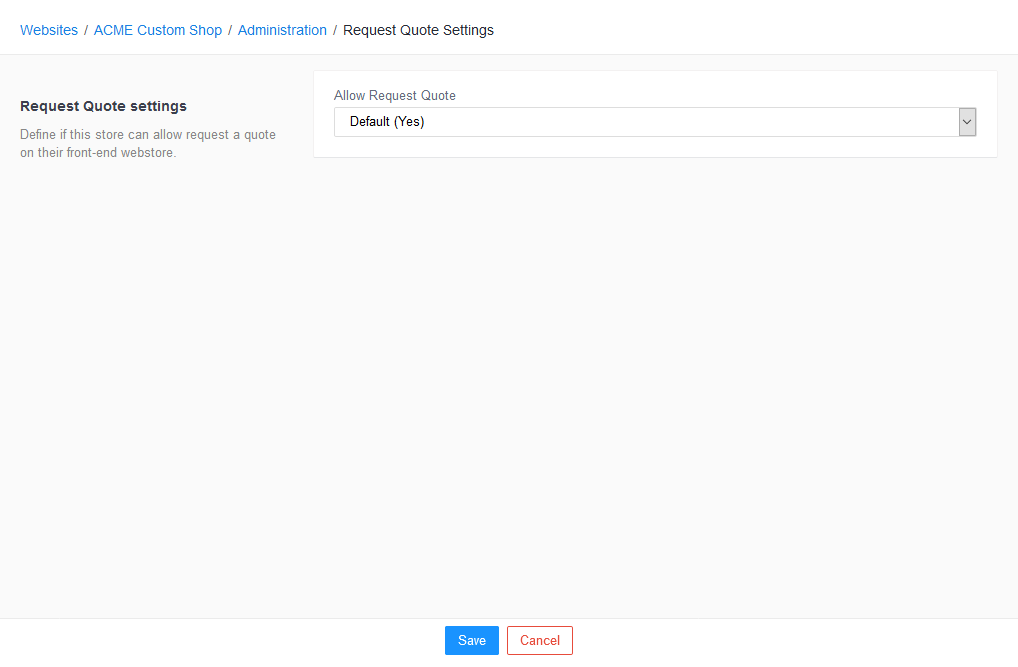Open the Websites breadcrumb link
Screen dimensions: 1018x667
tap(48, 30)
